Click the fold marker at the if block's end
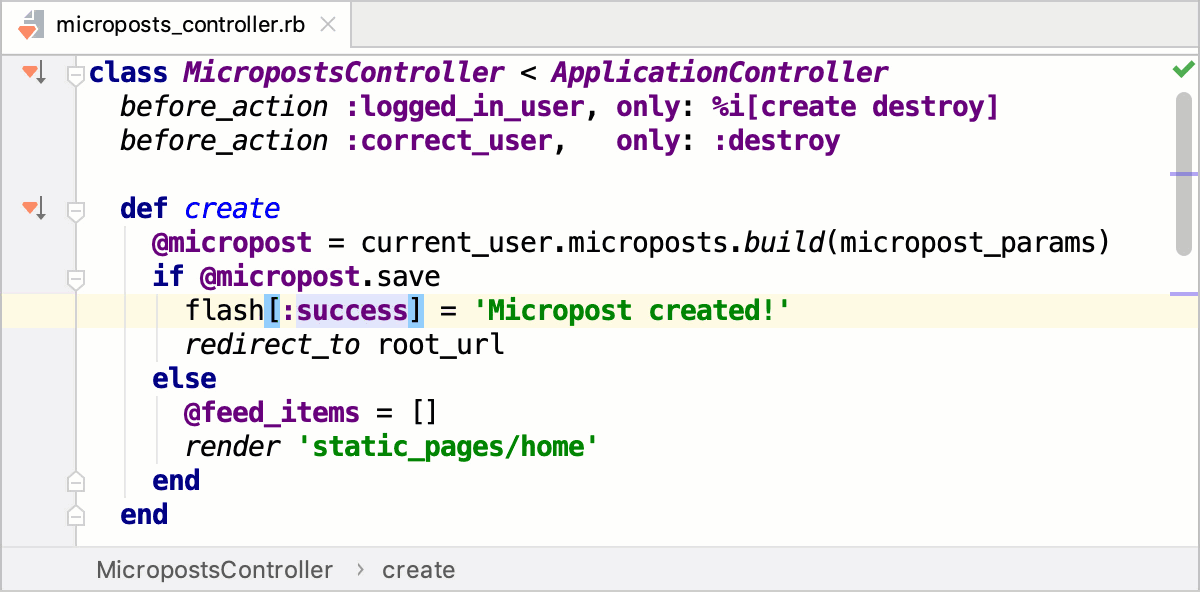Viewport: 1200px width, 592px height. click(x=75, y=482)
